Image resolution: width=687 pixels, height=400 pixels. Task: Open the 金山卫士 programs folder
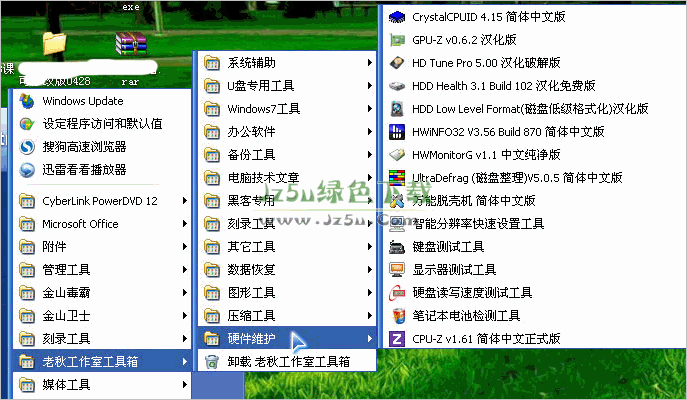pyautogui.click(x=102, y=315)
